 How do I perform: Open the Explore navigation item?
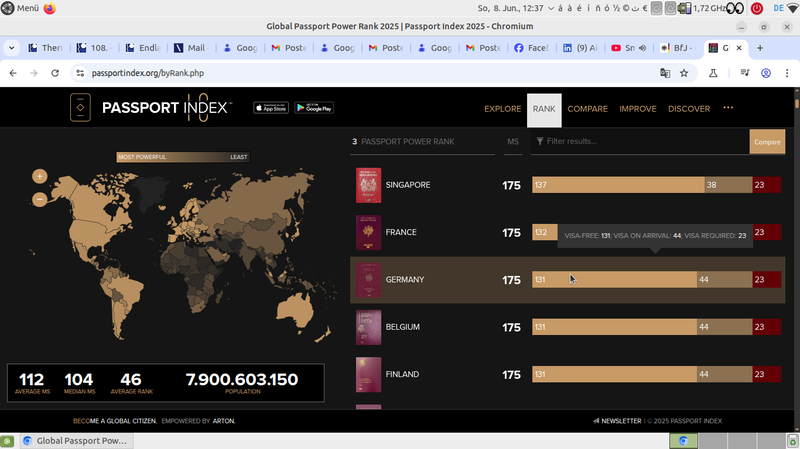click(x=502, y=109)
